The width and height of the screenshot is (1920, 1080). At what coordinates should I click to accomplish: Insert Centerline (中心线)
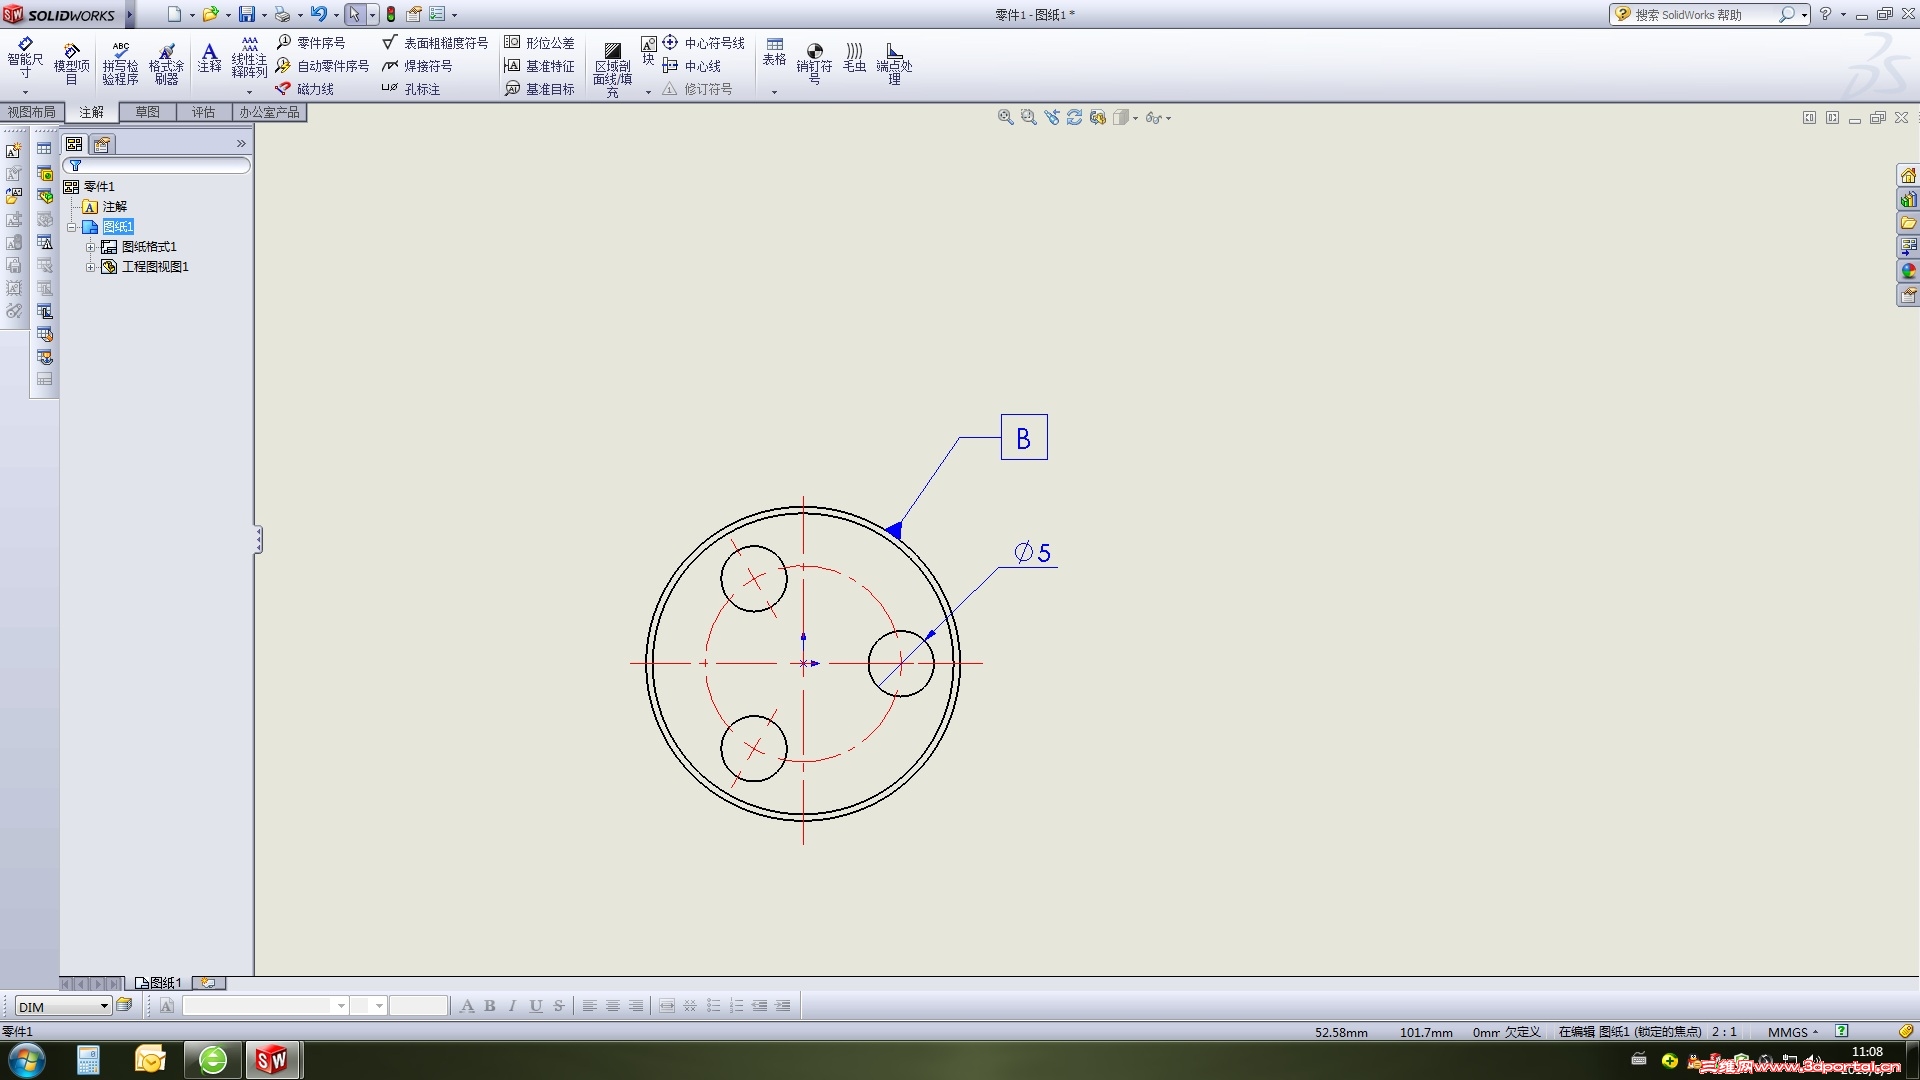tap(691, 65)
